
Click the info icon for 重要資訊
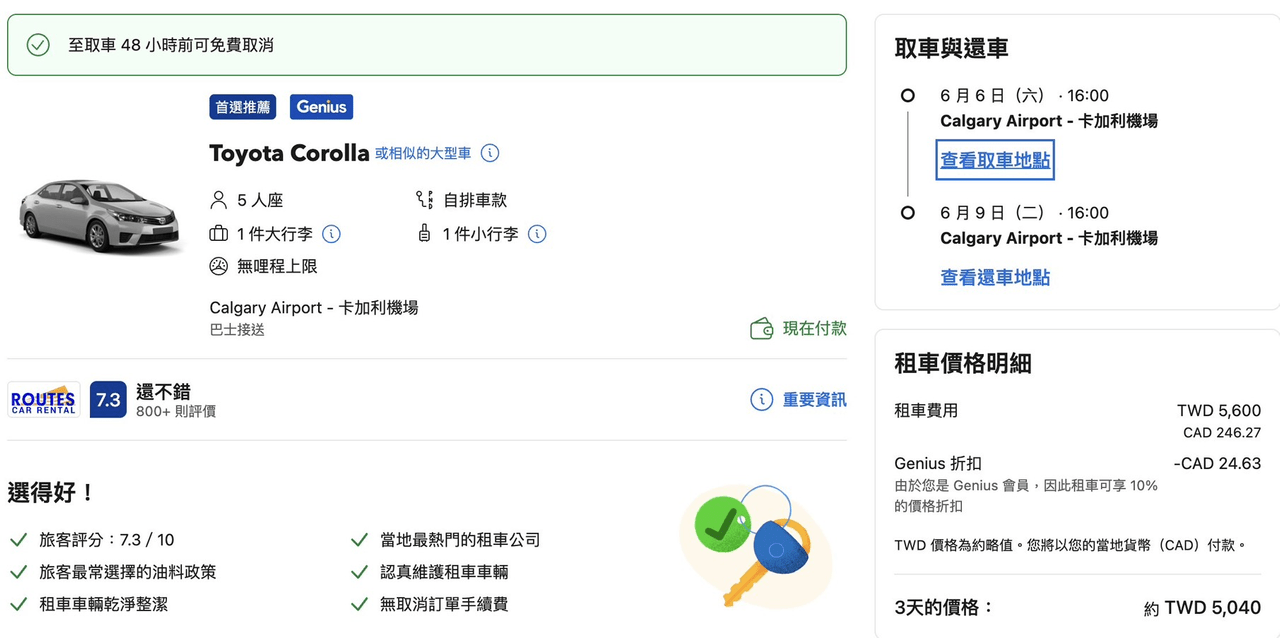(761, 400)
